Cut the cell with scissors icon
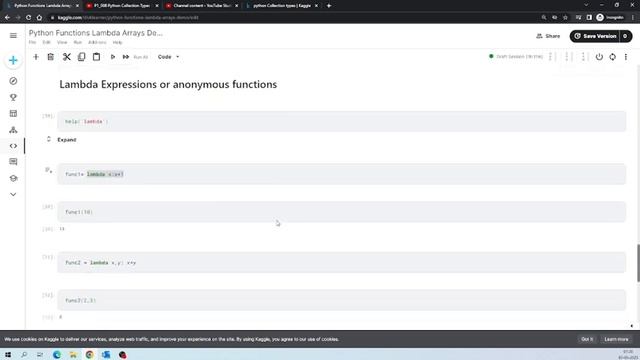 click(x=67, y=57)
